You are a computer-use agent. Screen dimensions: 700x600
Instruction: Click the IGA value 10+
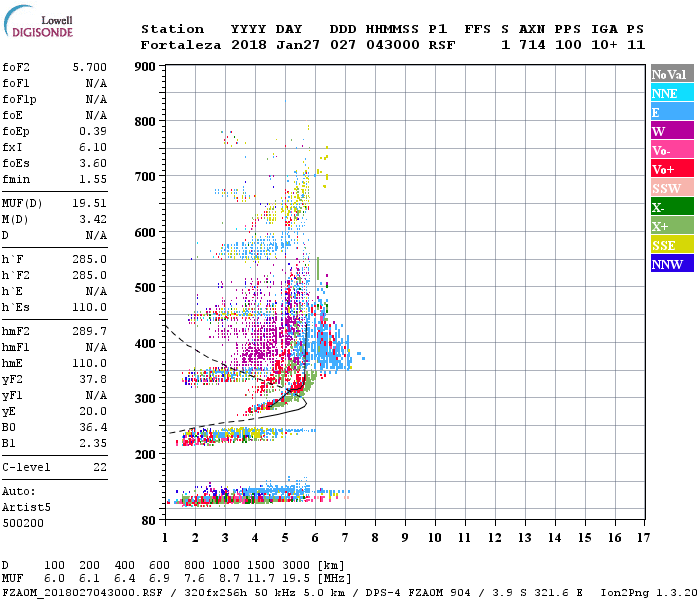click(x=604, y=45)
